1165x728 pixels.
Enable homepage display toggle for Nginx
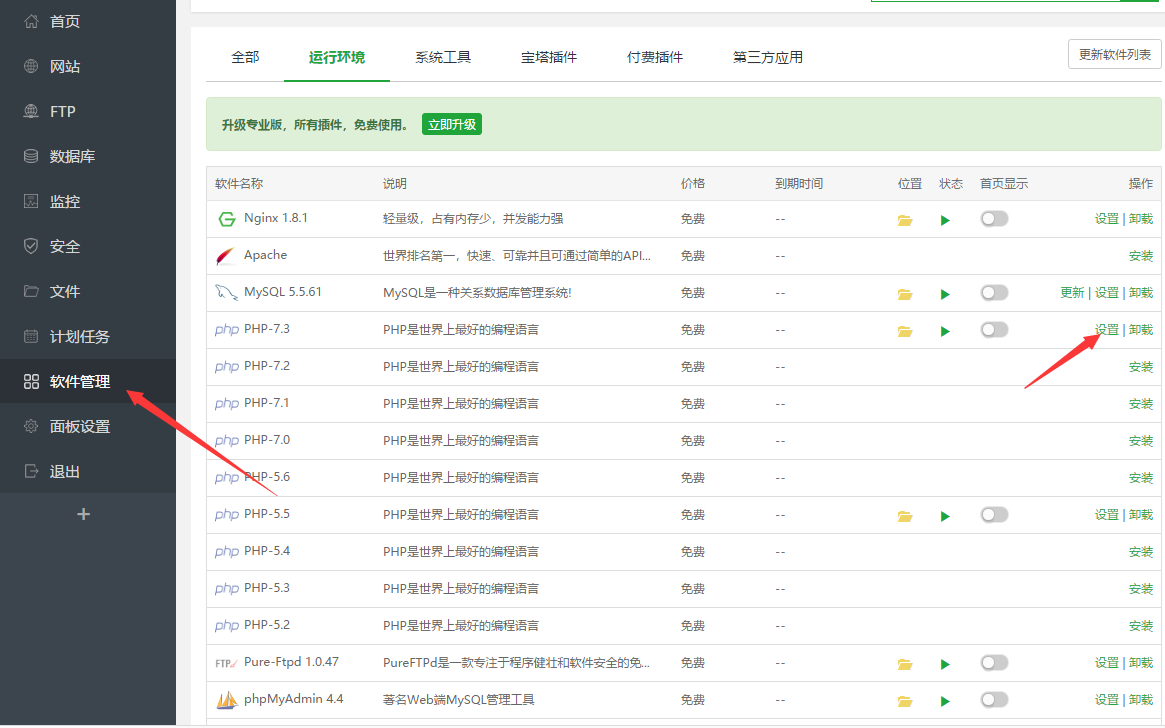[994, 218]
